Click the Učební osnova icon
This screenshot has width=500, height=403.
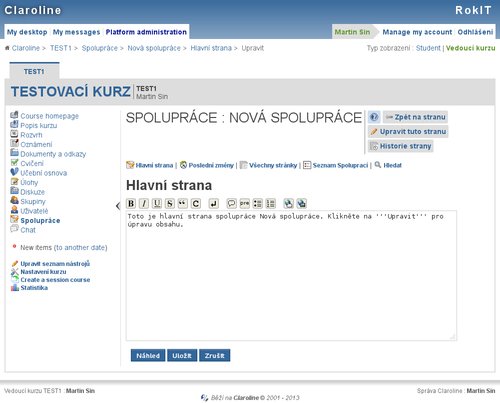[14, 172]
